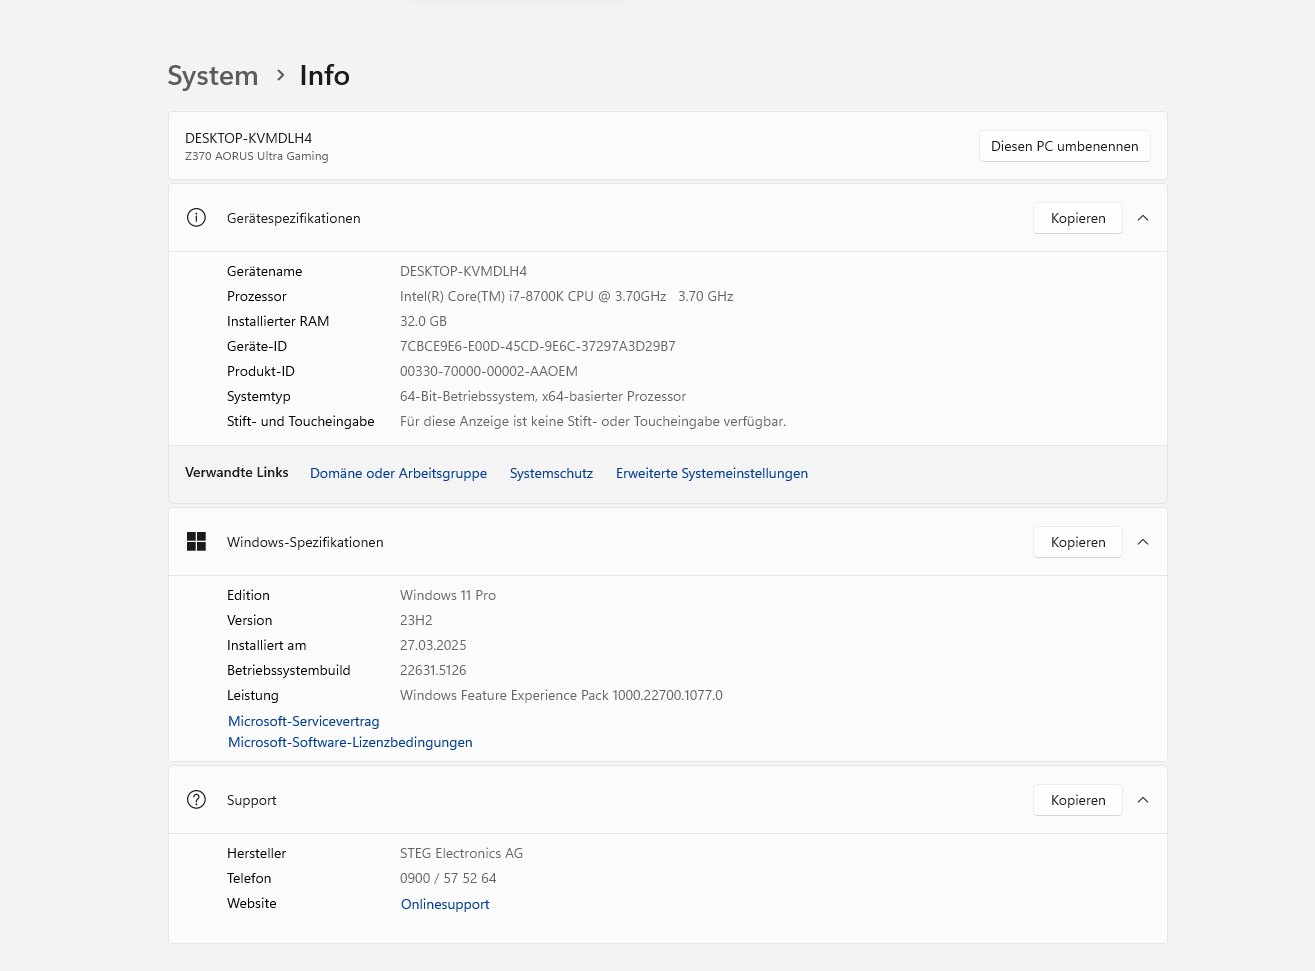Click the Website label
Image resolution: width=1315 pixels, height=971 pixels.
click(251, 903)
